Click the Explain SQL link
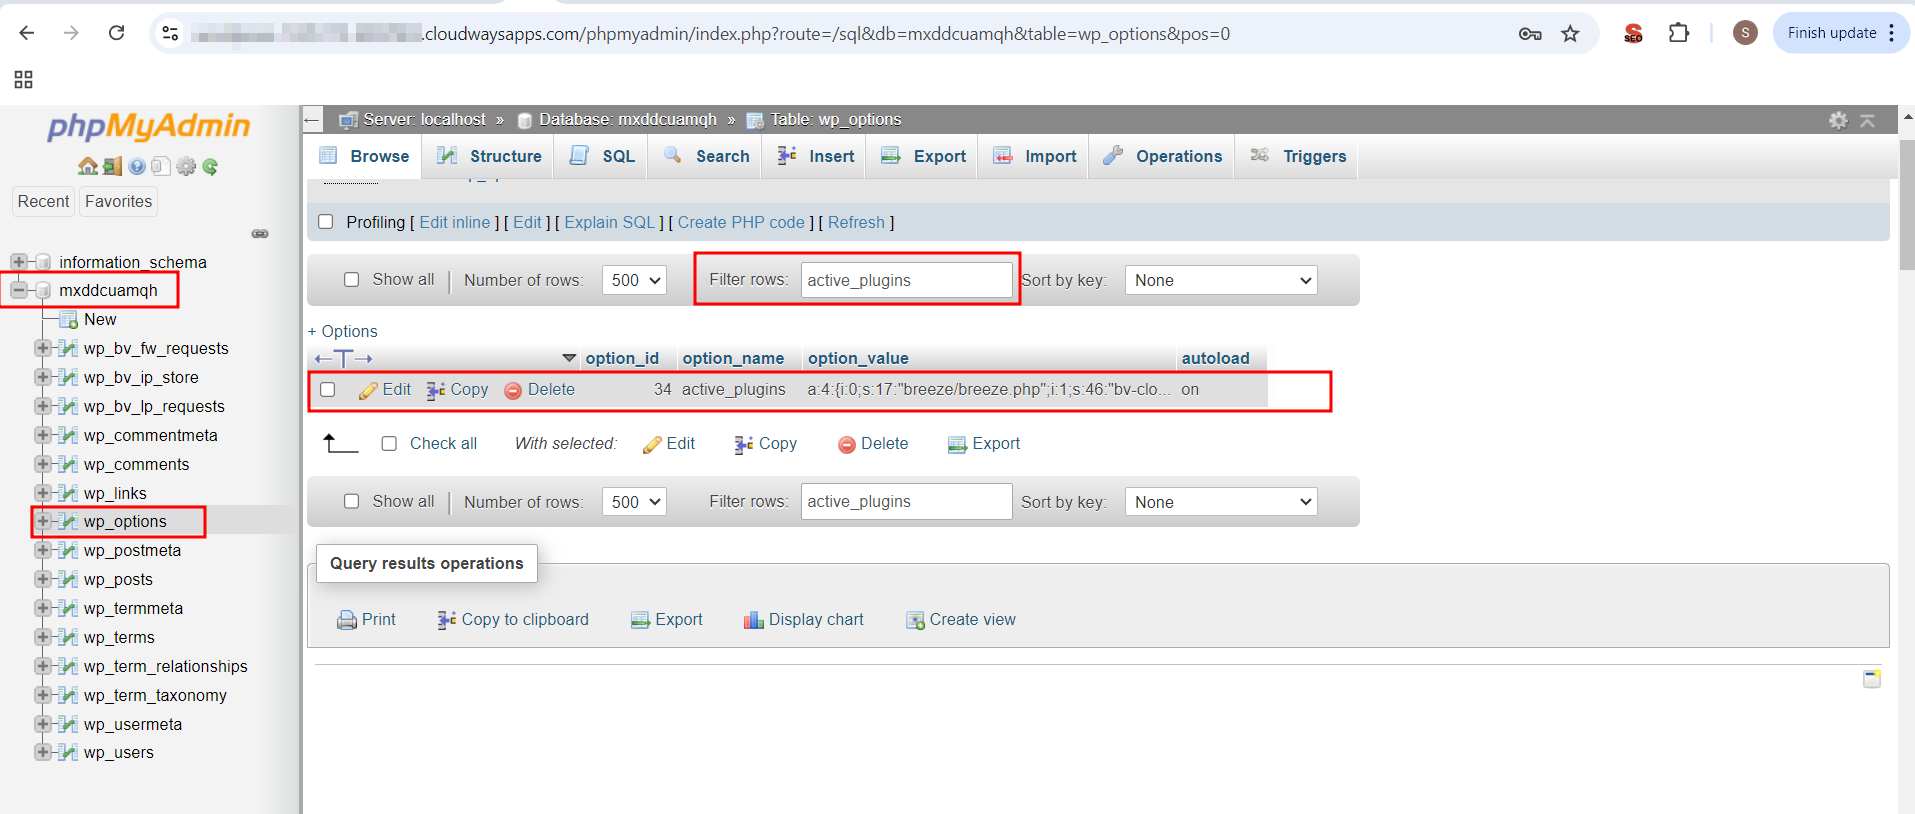Viewport: 1915px width, 814px height. (610, 222)
